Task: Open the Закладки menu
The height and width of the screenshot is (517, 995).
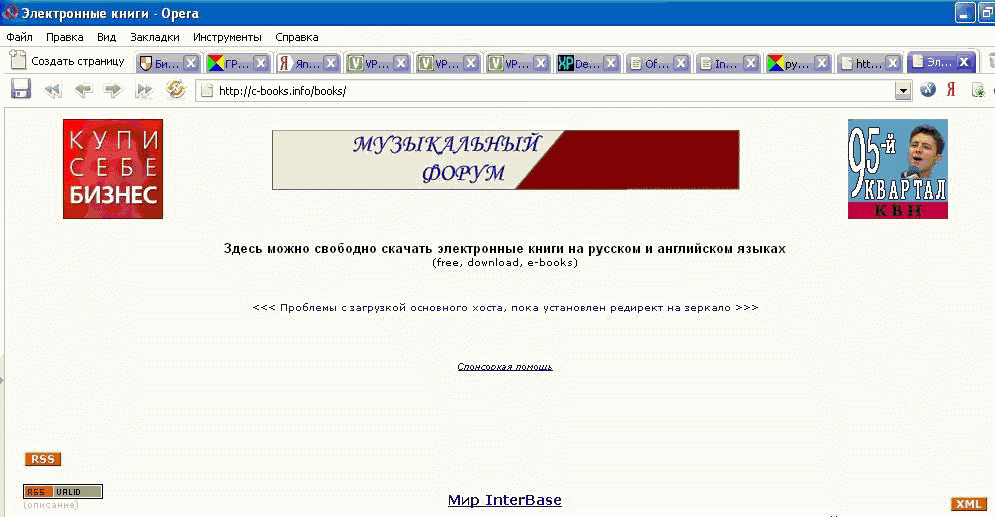Action: coord(155,37)
